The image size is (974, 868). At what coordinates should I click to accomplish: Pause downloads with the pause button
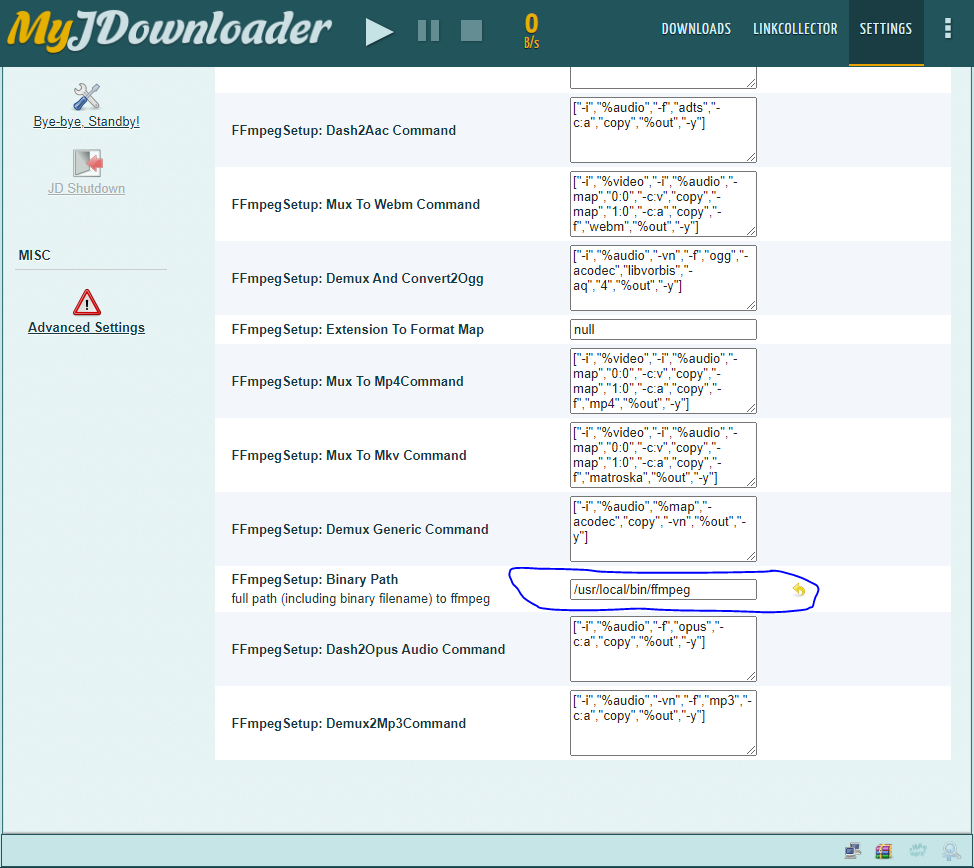click(429, 30)
